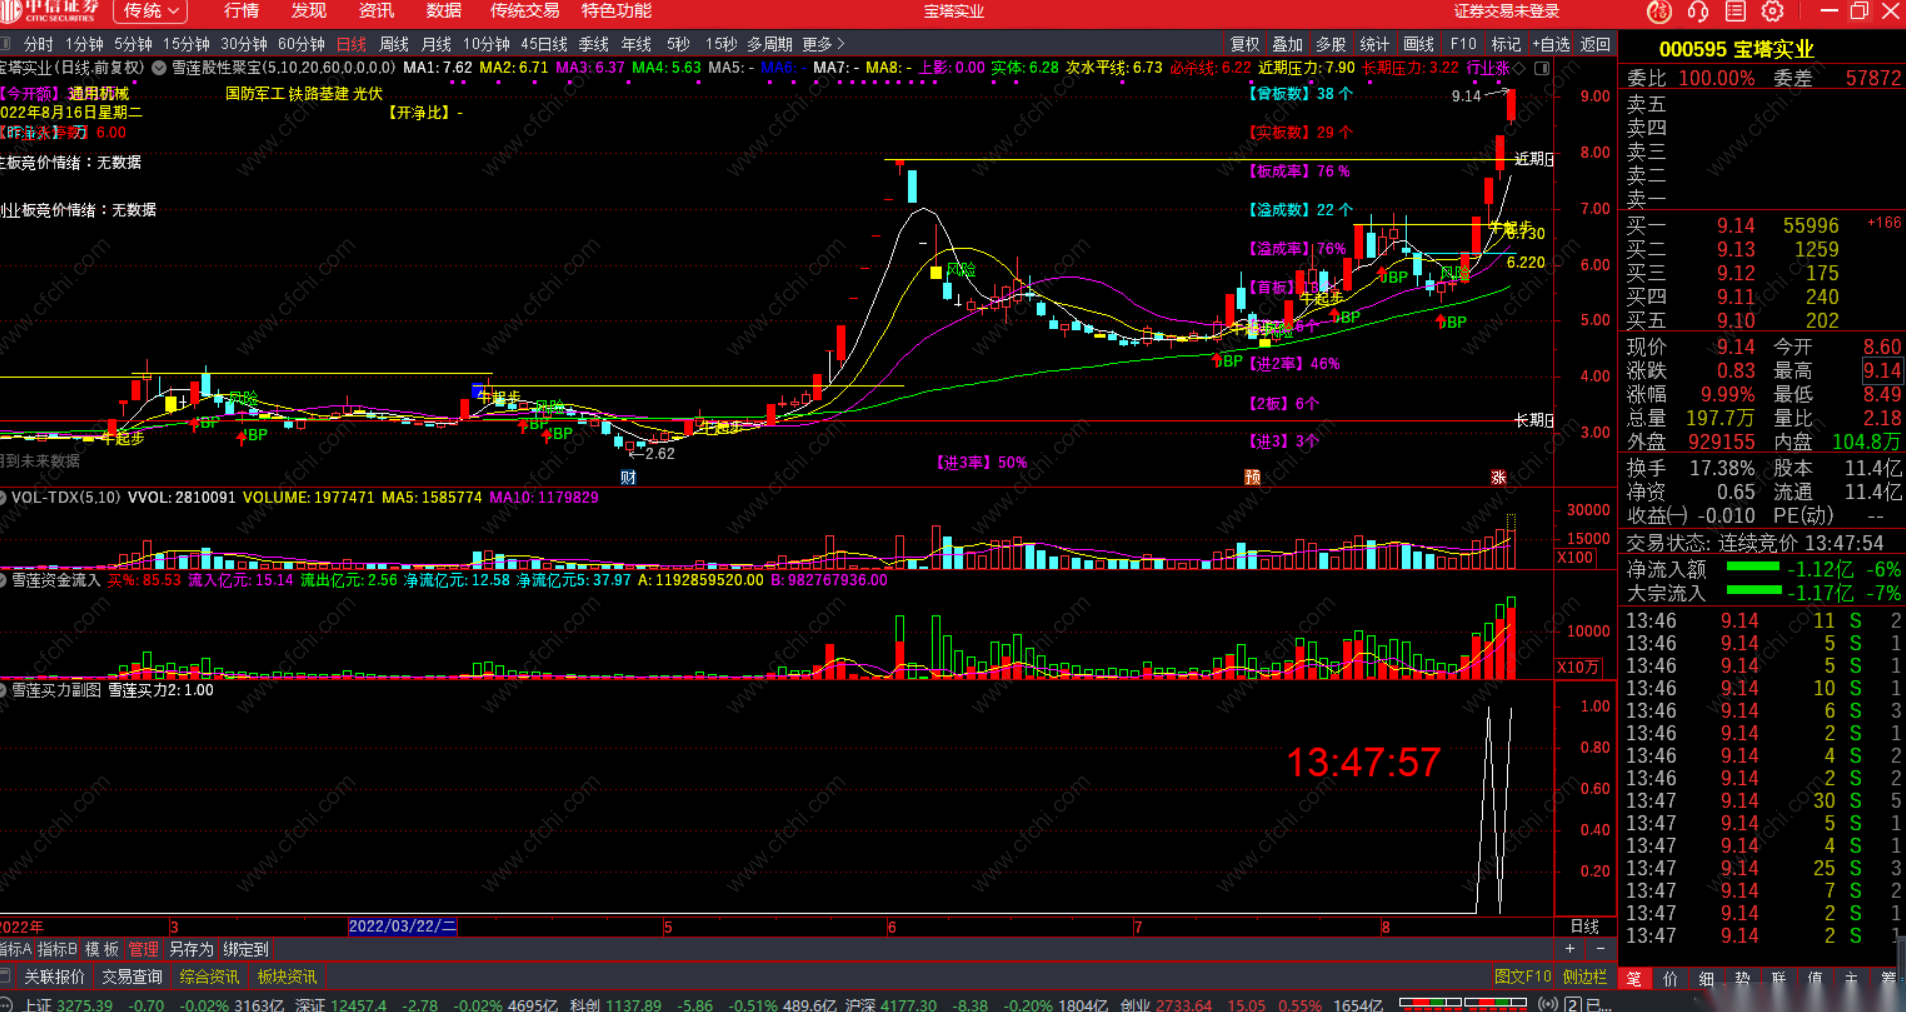Add stock with +自选 button
The width and height of the screenshot is (1906, 1012).
tap(1551, 44)
